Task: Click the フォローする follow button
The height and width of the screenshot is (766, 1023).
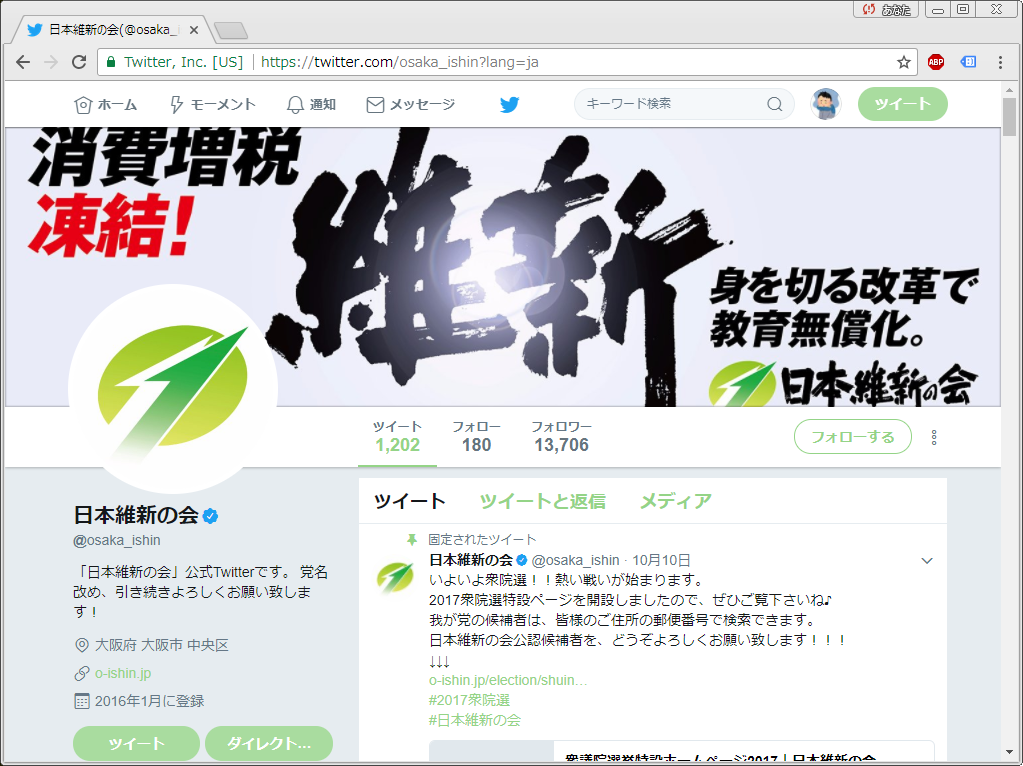Action: coord(853,437)
